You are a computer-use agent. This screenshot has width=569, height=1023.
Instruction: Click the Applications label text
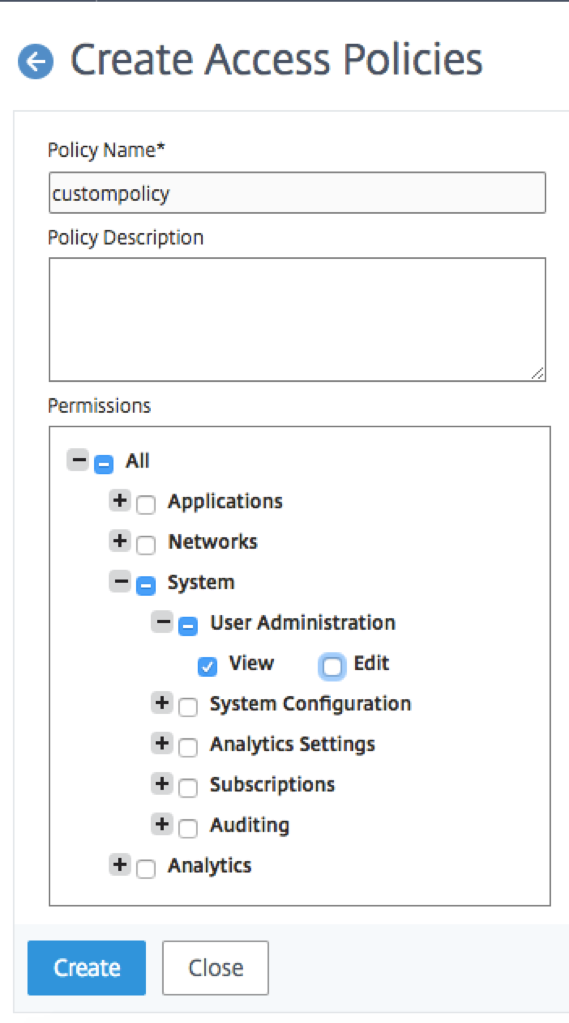click(x=225, y=501)
